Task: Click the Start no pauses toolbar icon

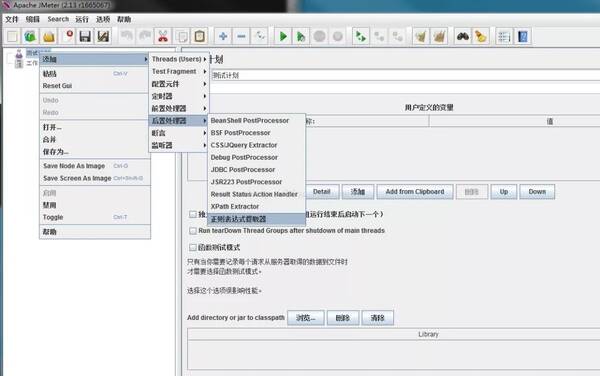Action: click(301, 36)
